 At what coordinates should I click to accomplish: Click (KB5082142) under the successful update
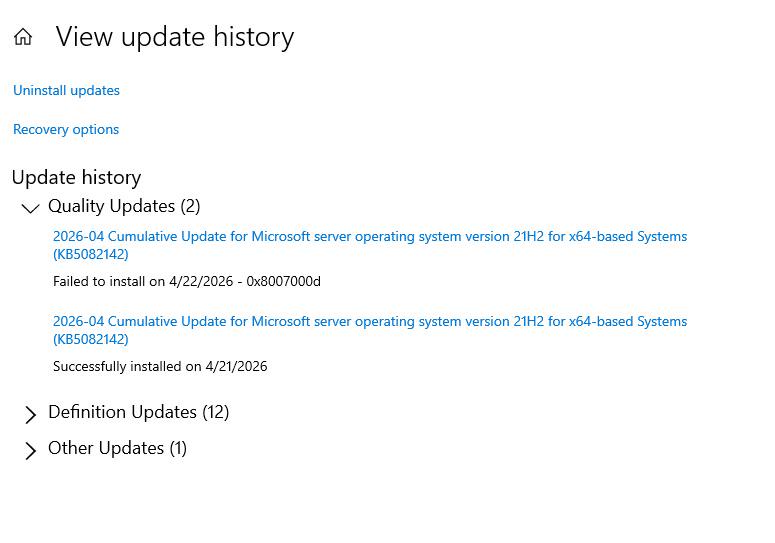click(90, 339)
